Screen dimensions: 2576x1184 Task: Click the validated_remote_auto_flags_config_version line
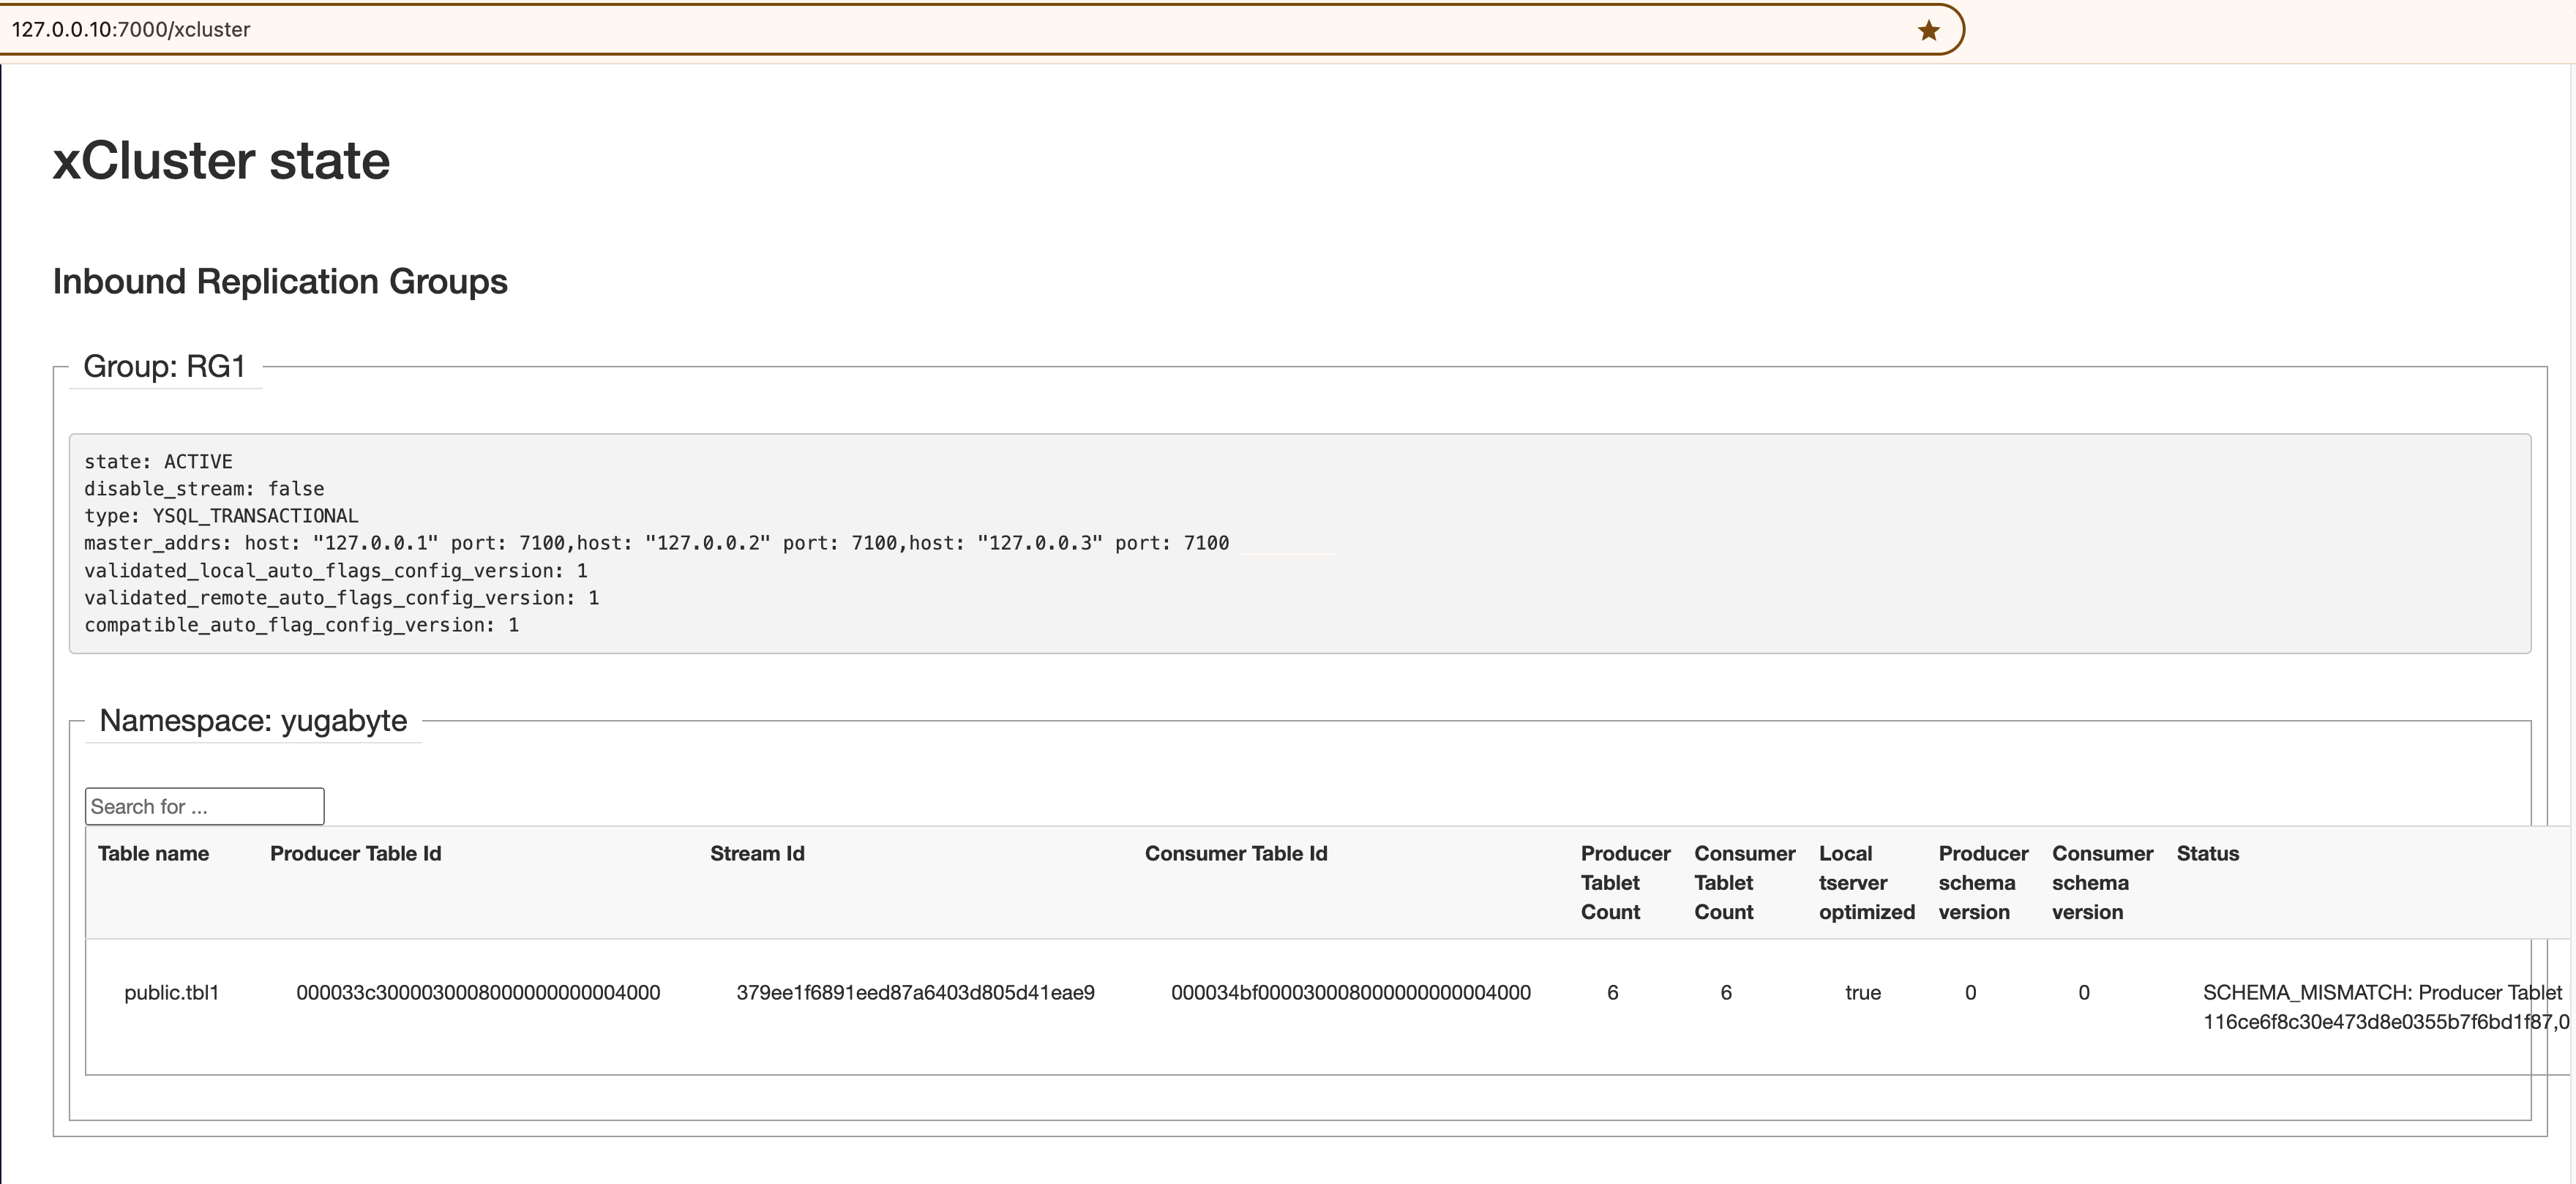[341, 597]
